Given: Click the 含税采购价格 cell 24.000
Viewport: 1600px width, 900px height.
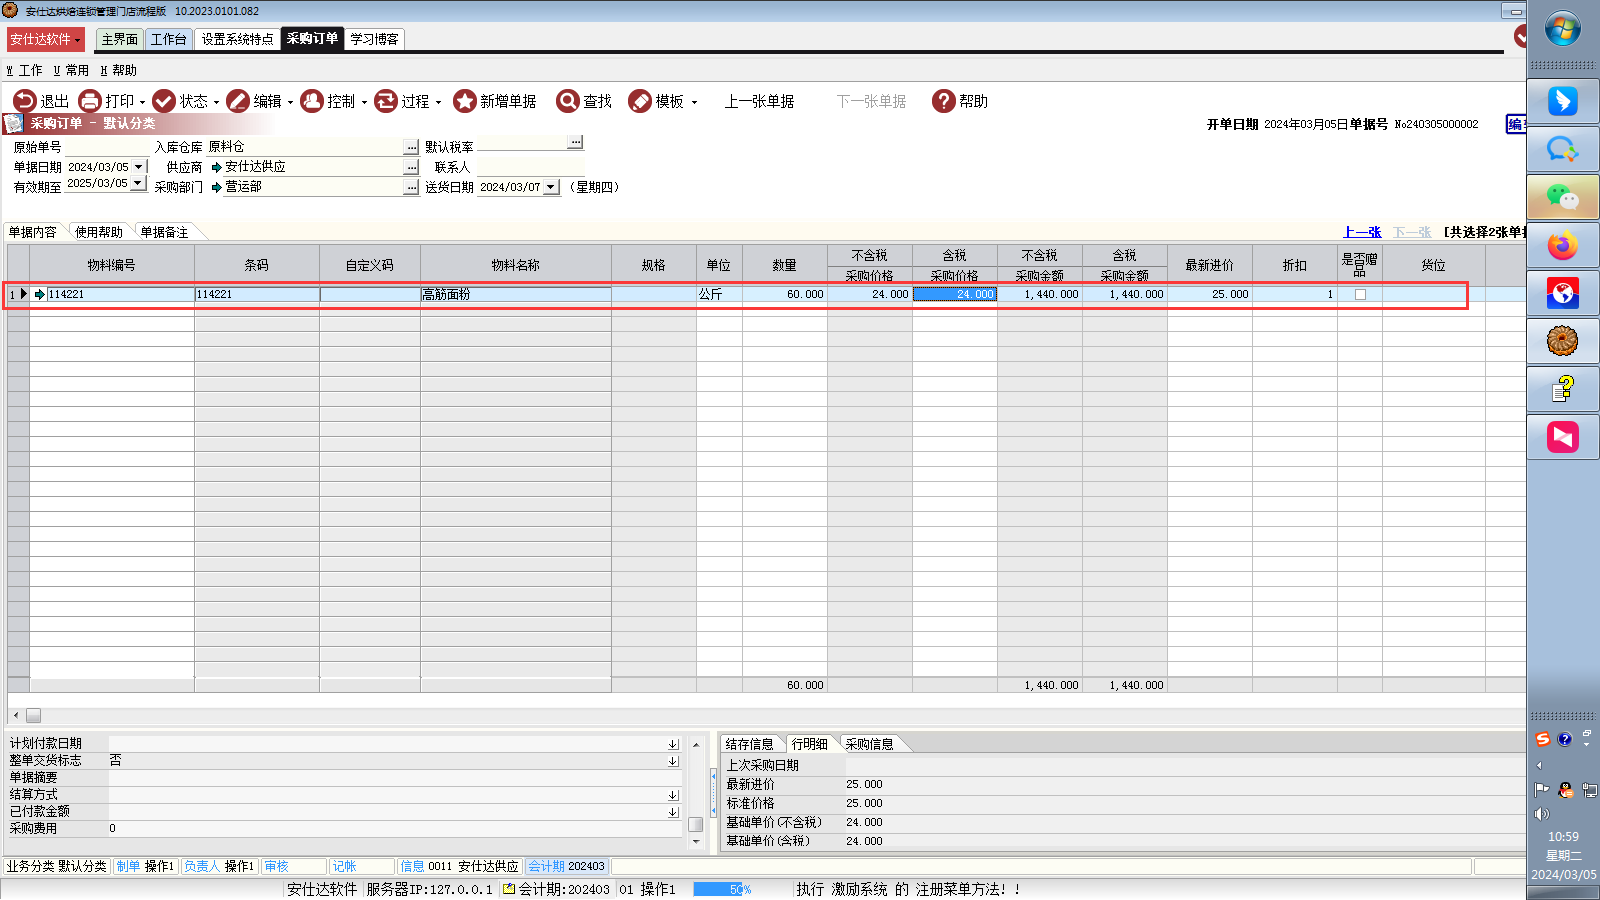Looking at the screenshot, I should click(955, 294).
